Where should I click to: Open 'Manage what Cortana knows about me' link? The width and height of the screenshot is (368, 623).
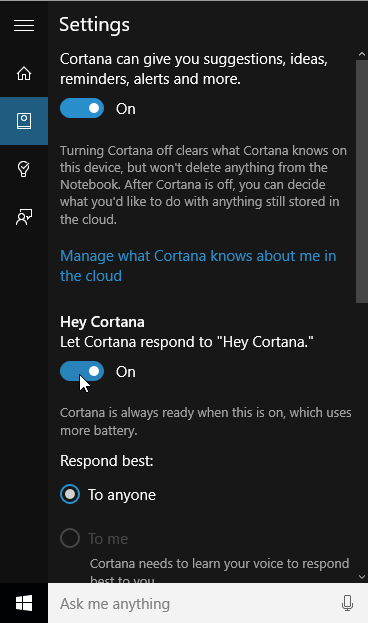point(198,265)
